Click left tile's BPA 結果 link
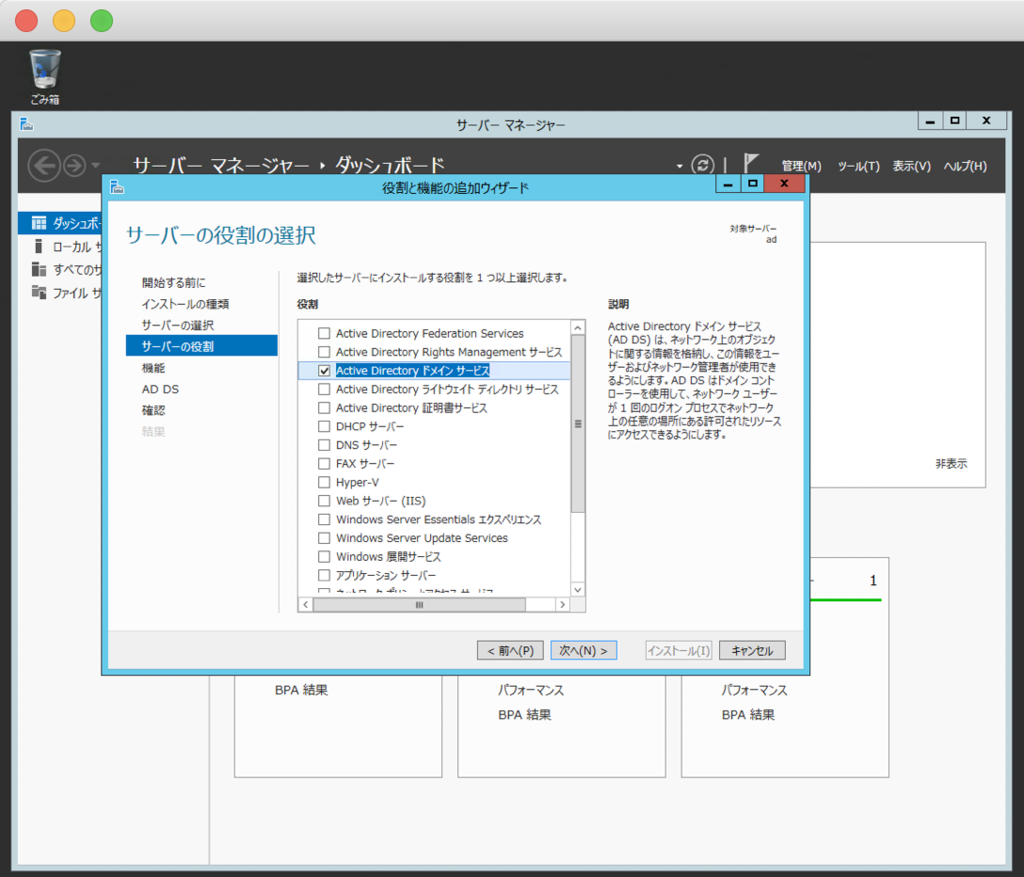The image size is (1024, 877). pos(301,690)
